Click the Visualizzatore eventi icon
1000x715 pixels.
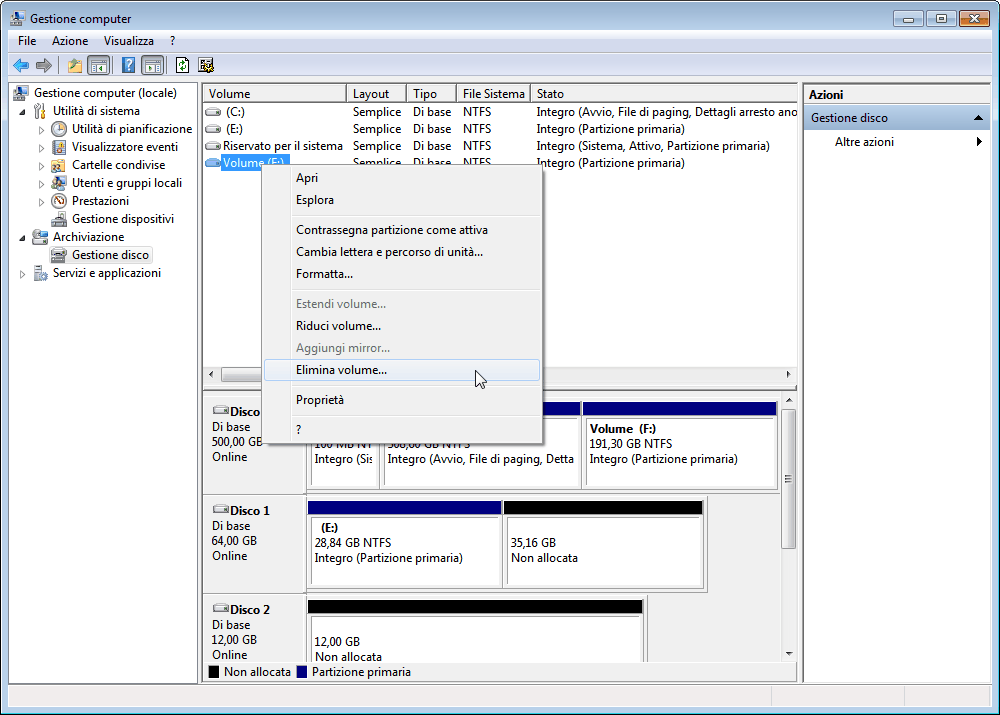point(59,147)
